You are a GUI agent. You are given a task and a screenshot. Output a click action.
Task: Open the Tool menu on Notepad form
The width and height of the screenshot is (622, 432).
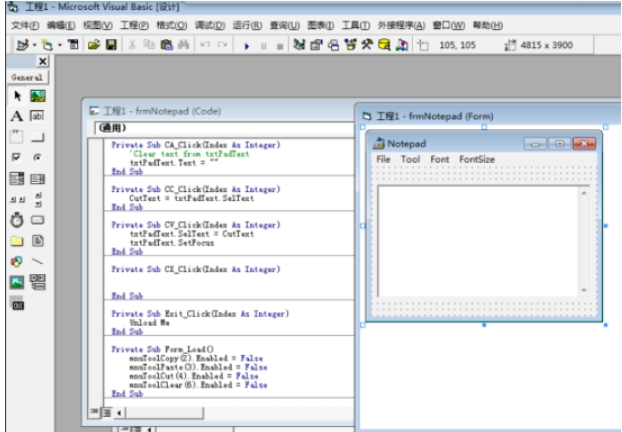tap(410, 159)
